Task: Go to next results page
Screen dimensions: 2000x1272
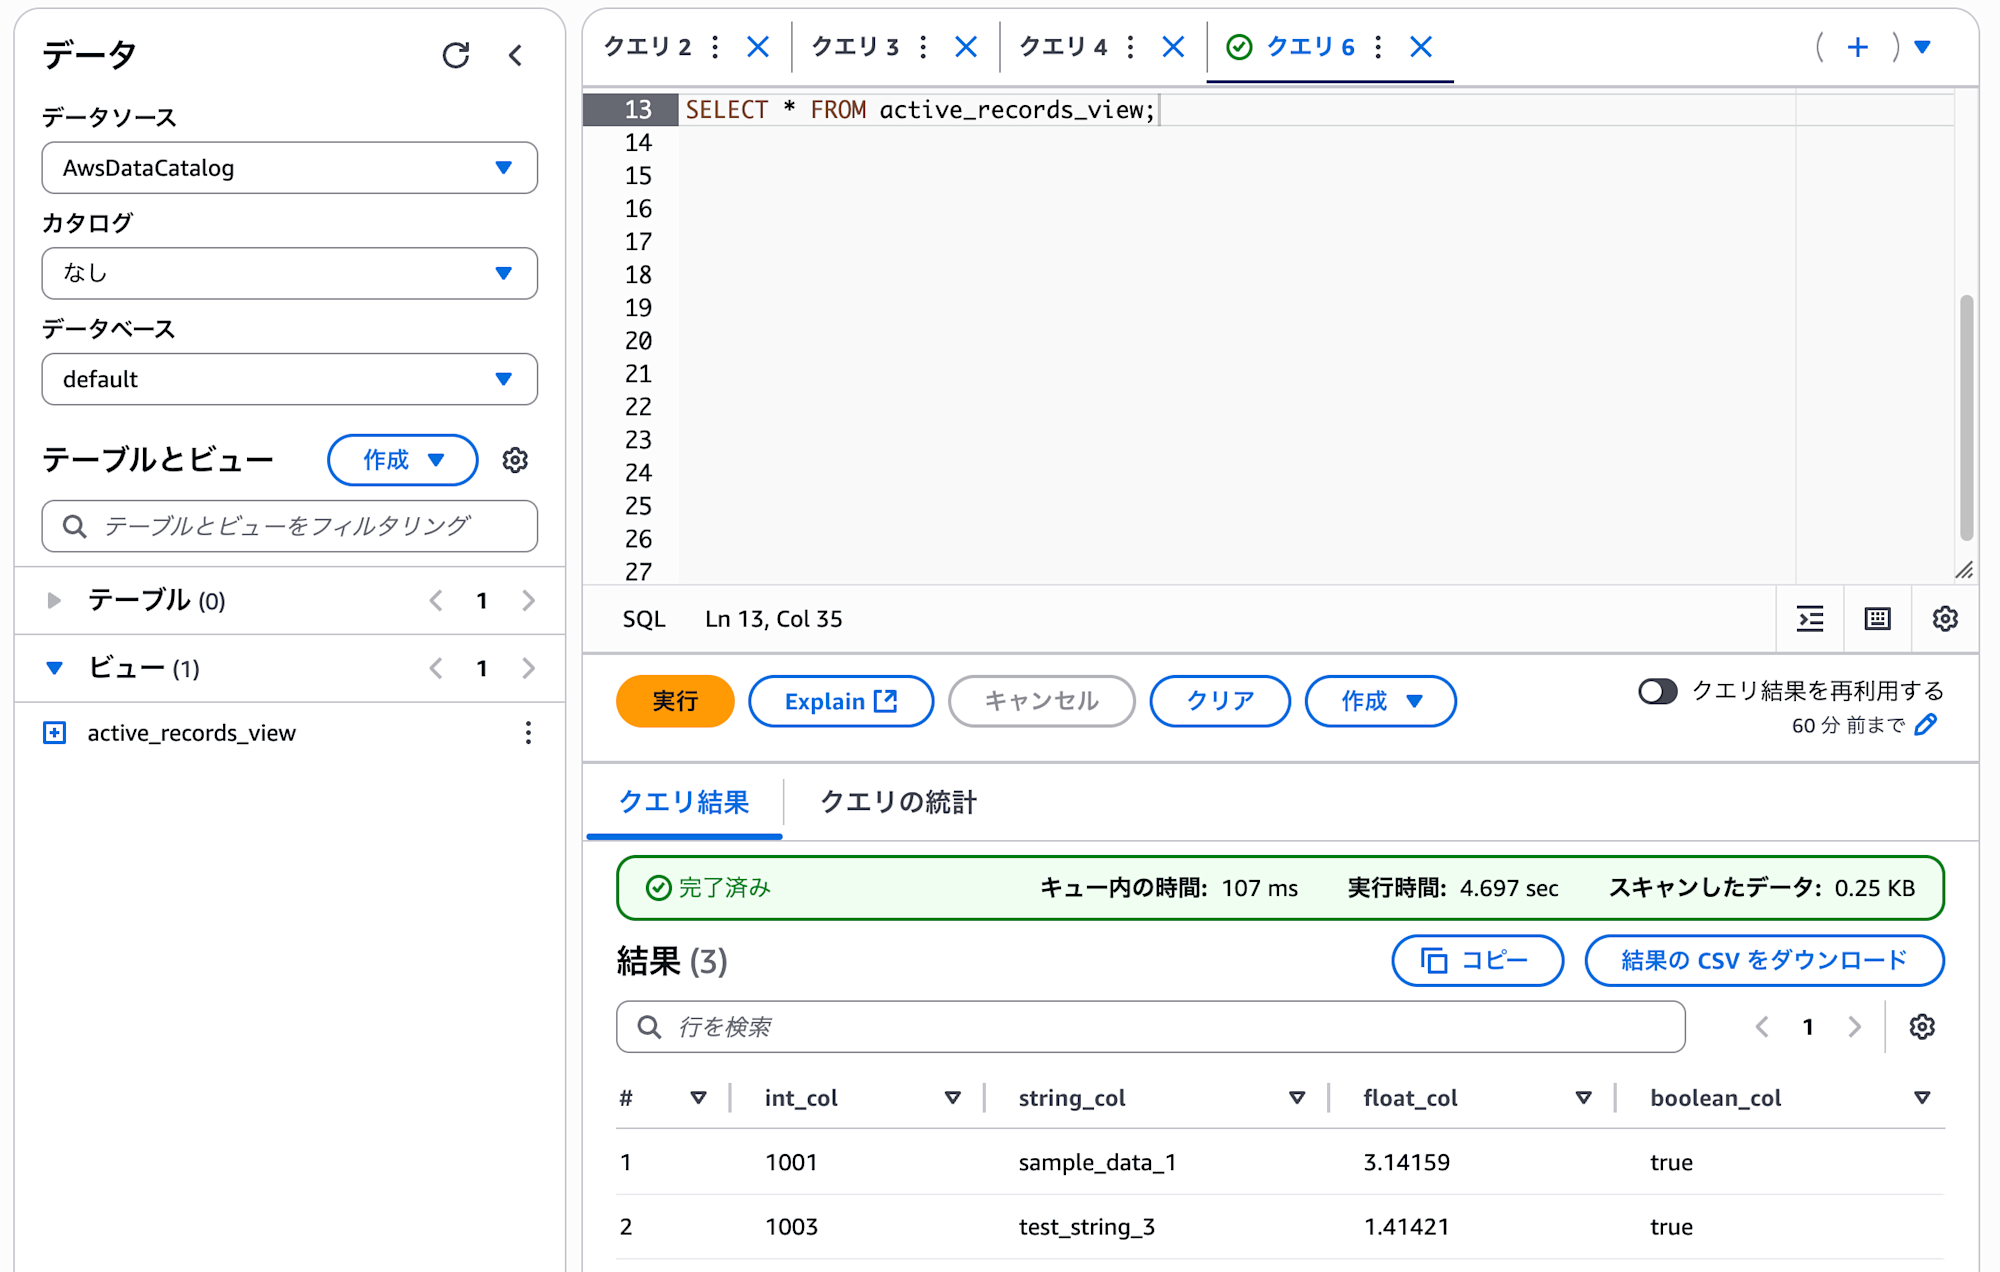Action: tap(1855, 1027)
